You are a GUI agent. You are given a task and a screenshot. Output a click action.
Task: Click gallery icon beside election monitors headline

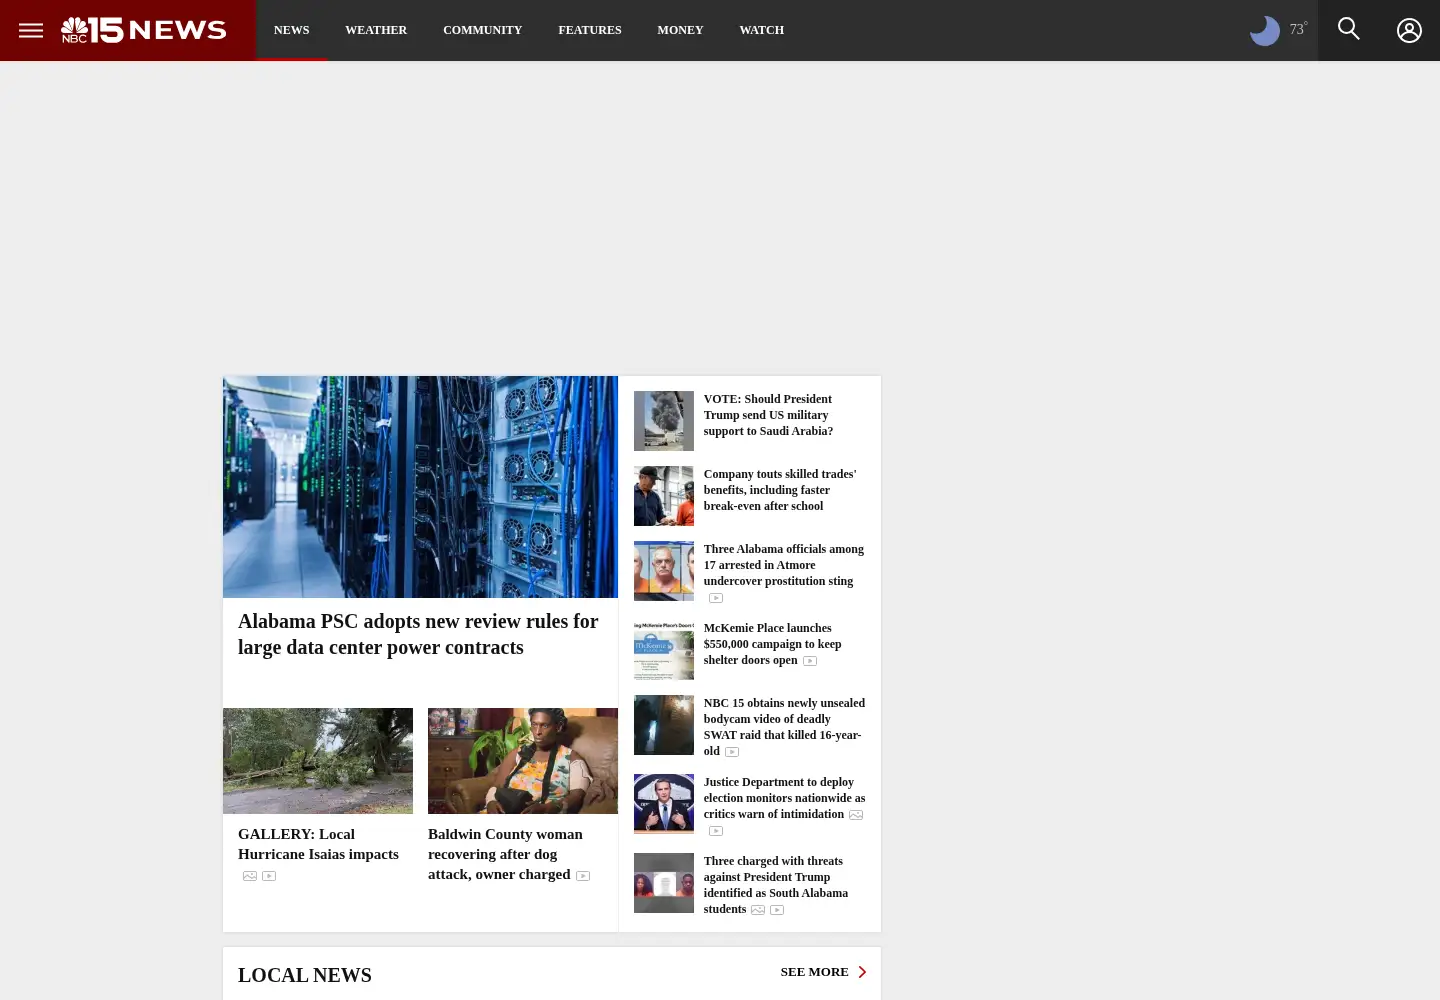pos(856,815)
